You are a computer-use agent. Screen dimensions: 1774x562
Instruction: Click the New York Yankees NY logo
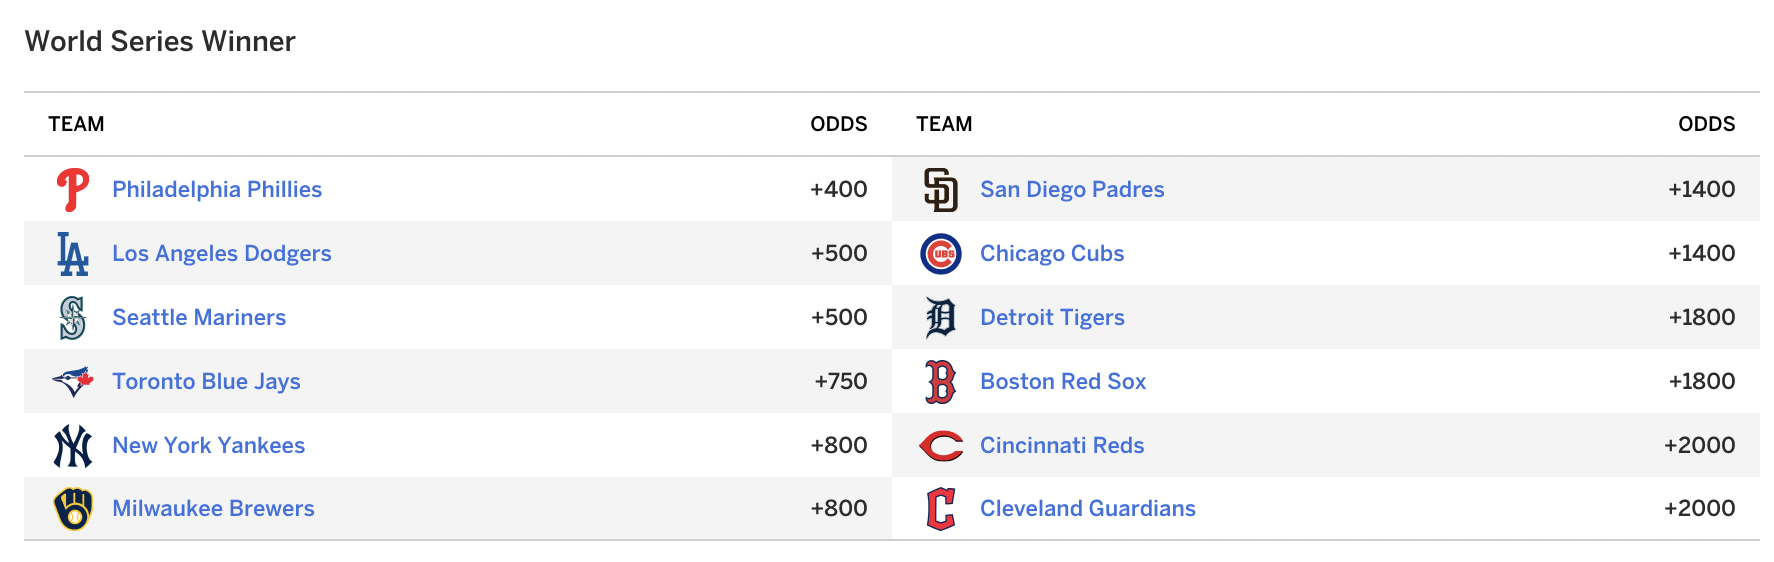click(x=73, y=445)
